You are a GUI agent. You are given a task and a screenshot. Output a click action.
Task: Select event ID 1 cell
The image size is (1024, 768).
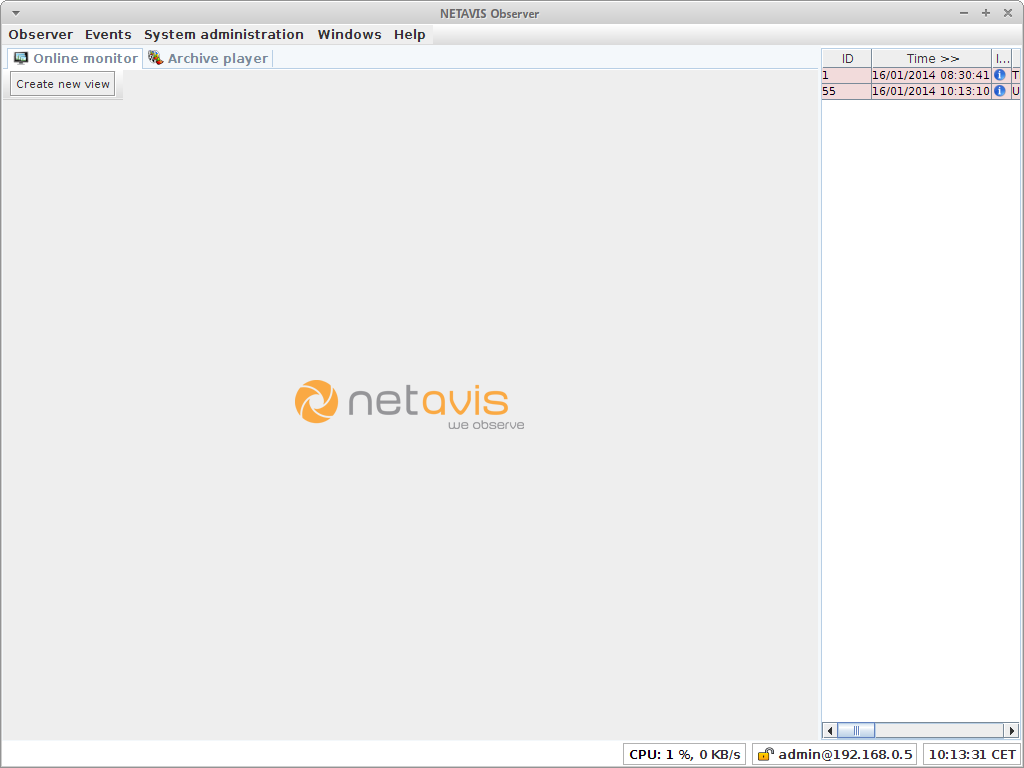[846, 75]
